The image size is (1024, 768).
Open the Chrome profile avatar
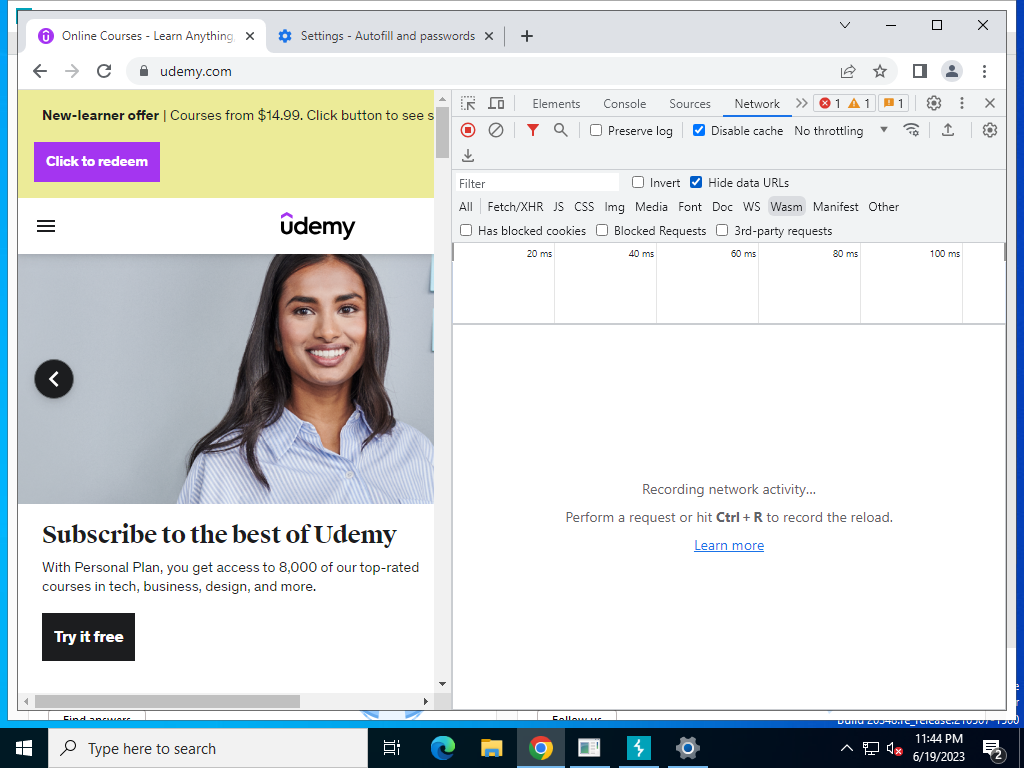(x=952, y=71)
